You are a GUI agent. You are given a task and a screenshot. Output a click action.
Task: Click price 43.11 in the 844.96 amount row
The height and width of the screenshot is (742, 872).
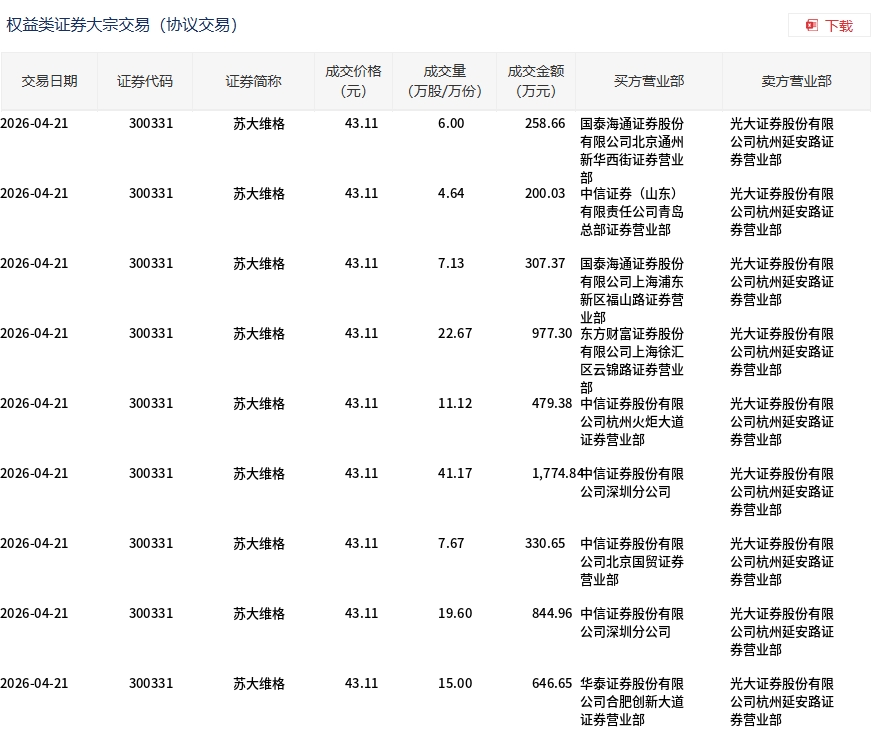[x=361, y=614]
